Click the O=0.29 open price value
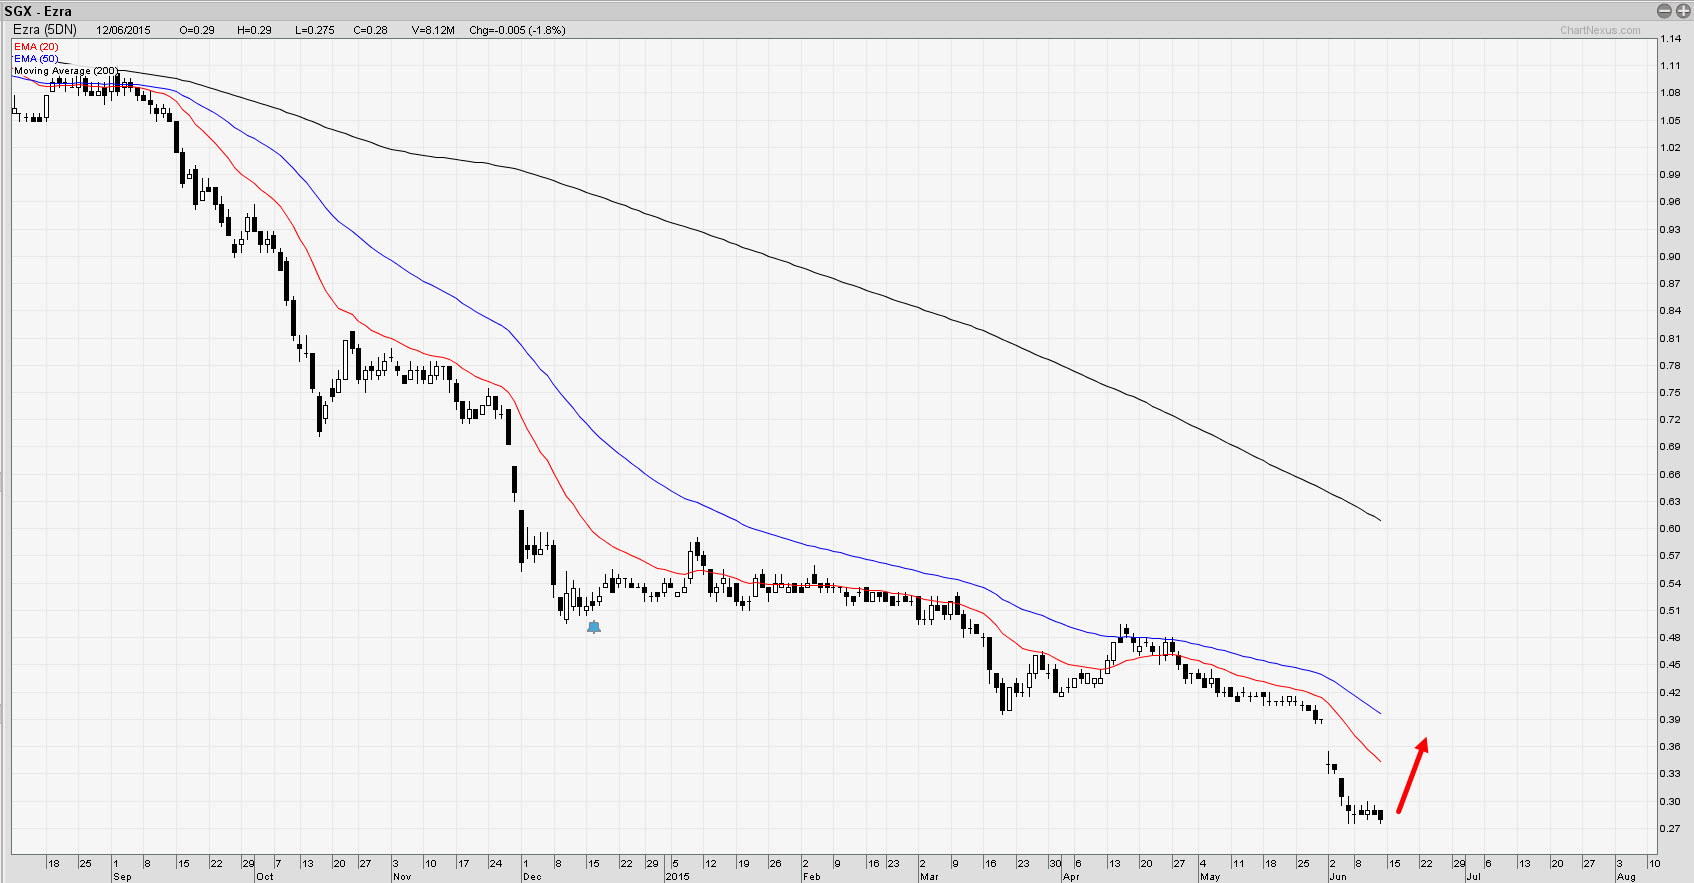The width and height of the screenshot is (1694, 883). [x=197, y=30]
